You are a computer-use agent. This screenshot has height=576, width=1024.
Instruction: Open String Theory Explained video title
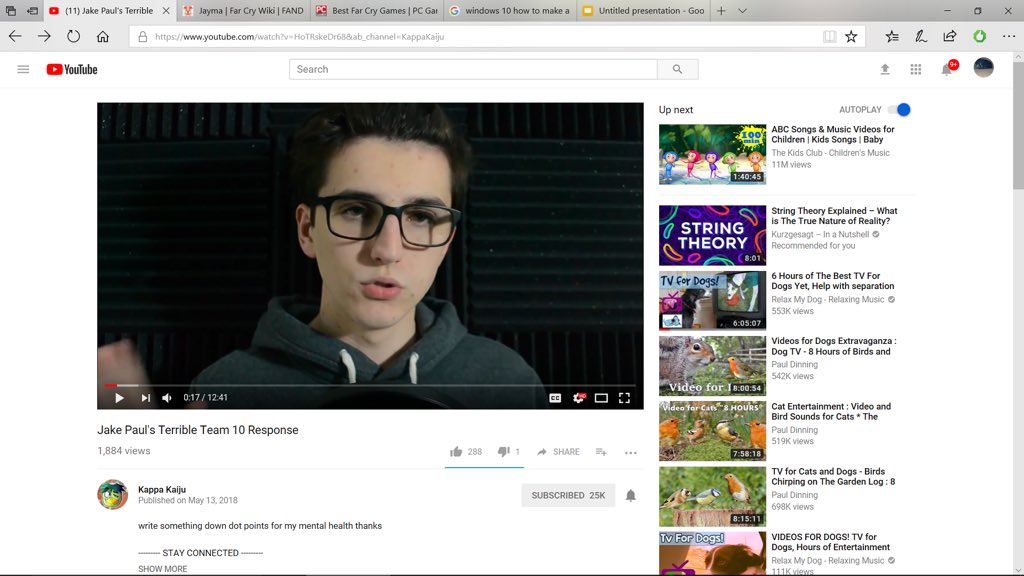coord(834,216)
